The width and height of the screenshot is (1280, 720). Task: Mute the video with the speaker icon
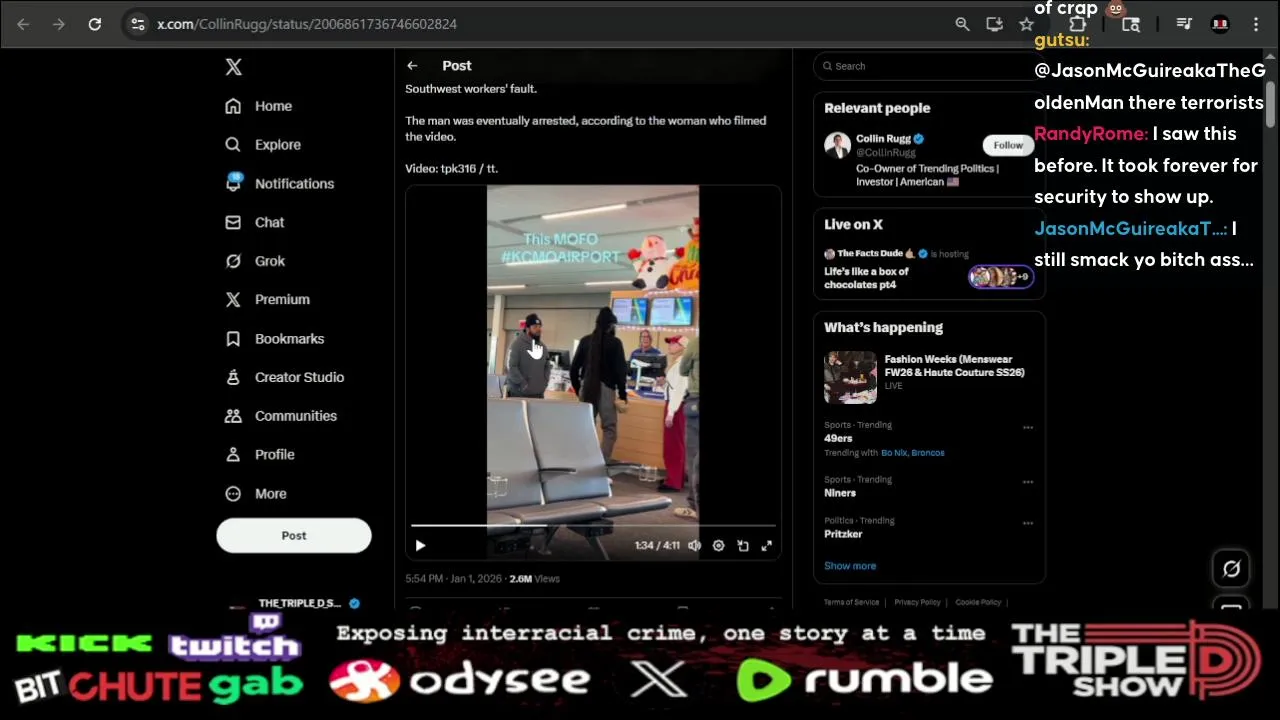click(694, 546)
